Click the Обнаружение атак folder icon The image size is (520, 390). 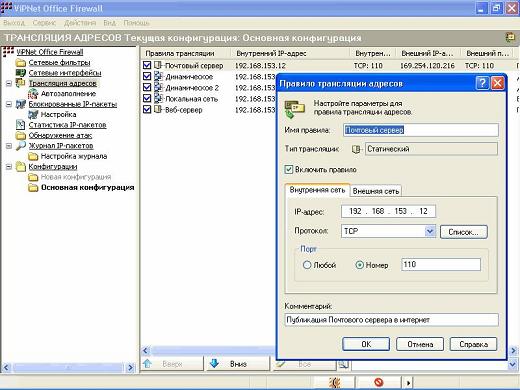click(x=21, y=135)
